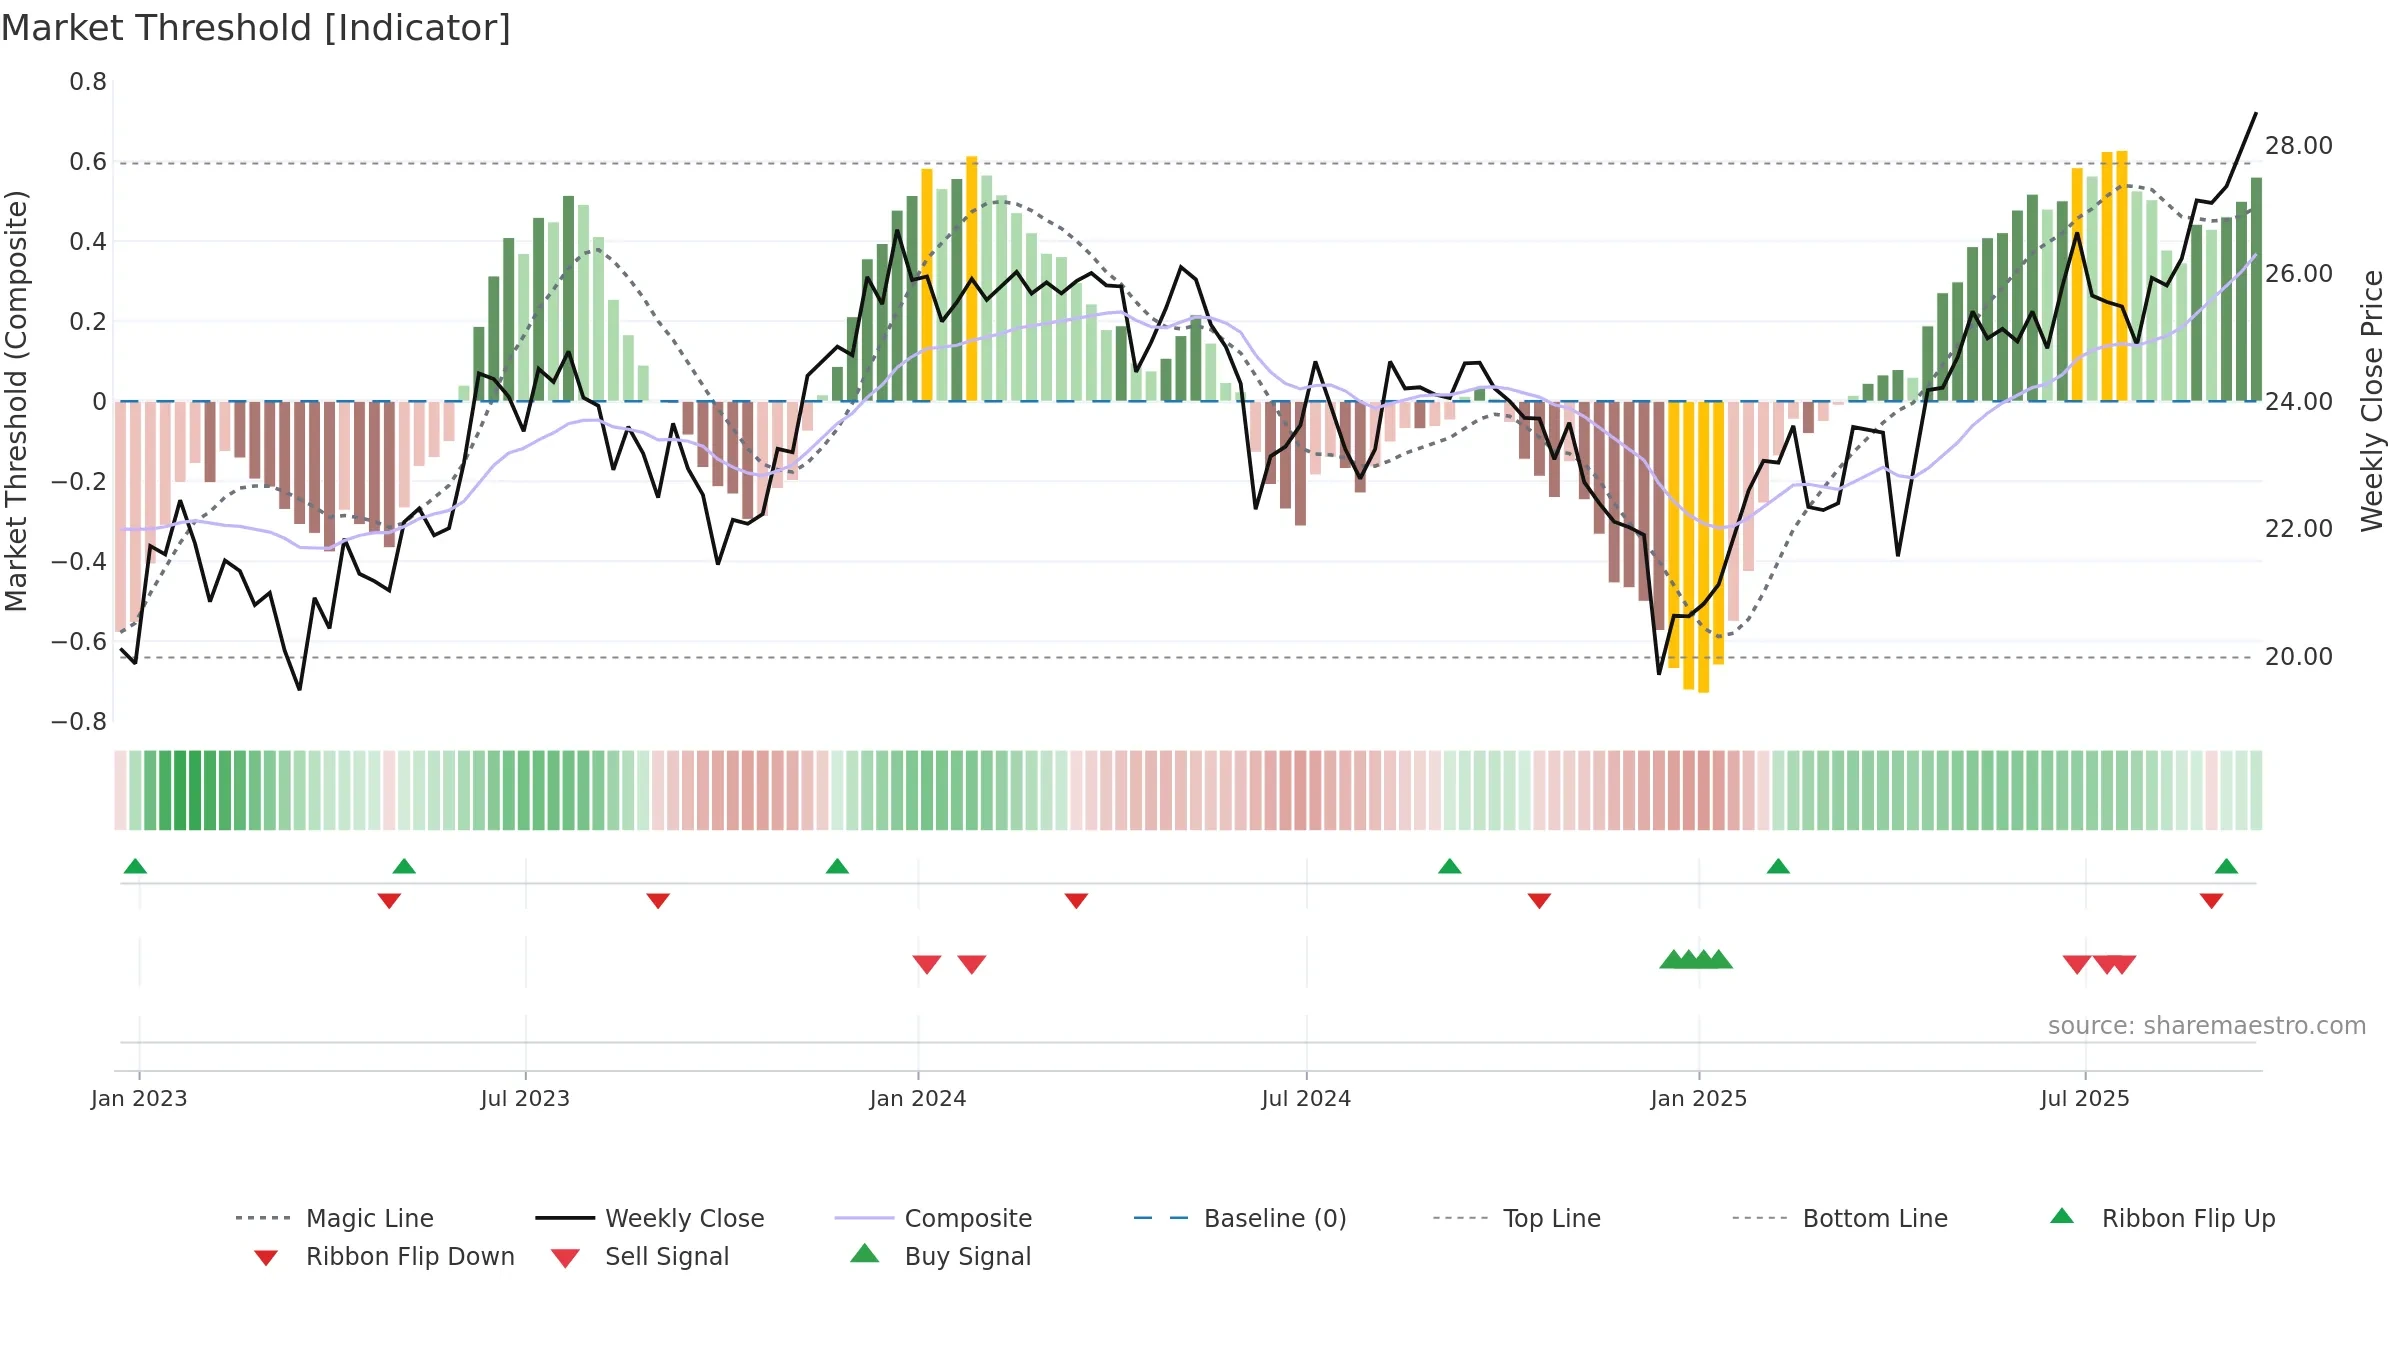Click the first buy signal marker before Jan 2025
Image resolution: width=2400 pixels, height=1350 pixels.
pos(1673,959)
